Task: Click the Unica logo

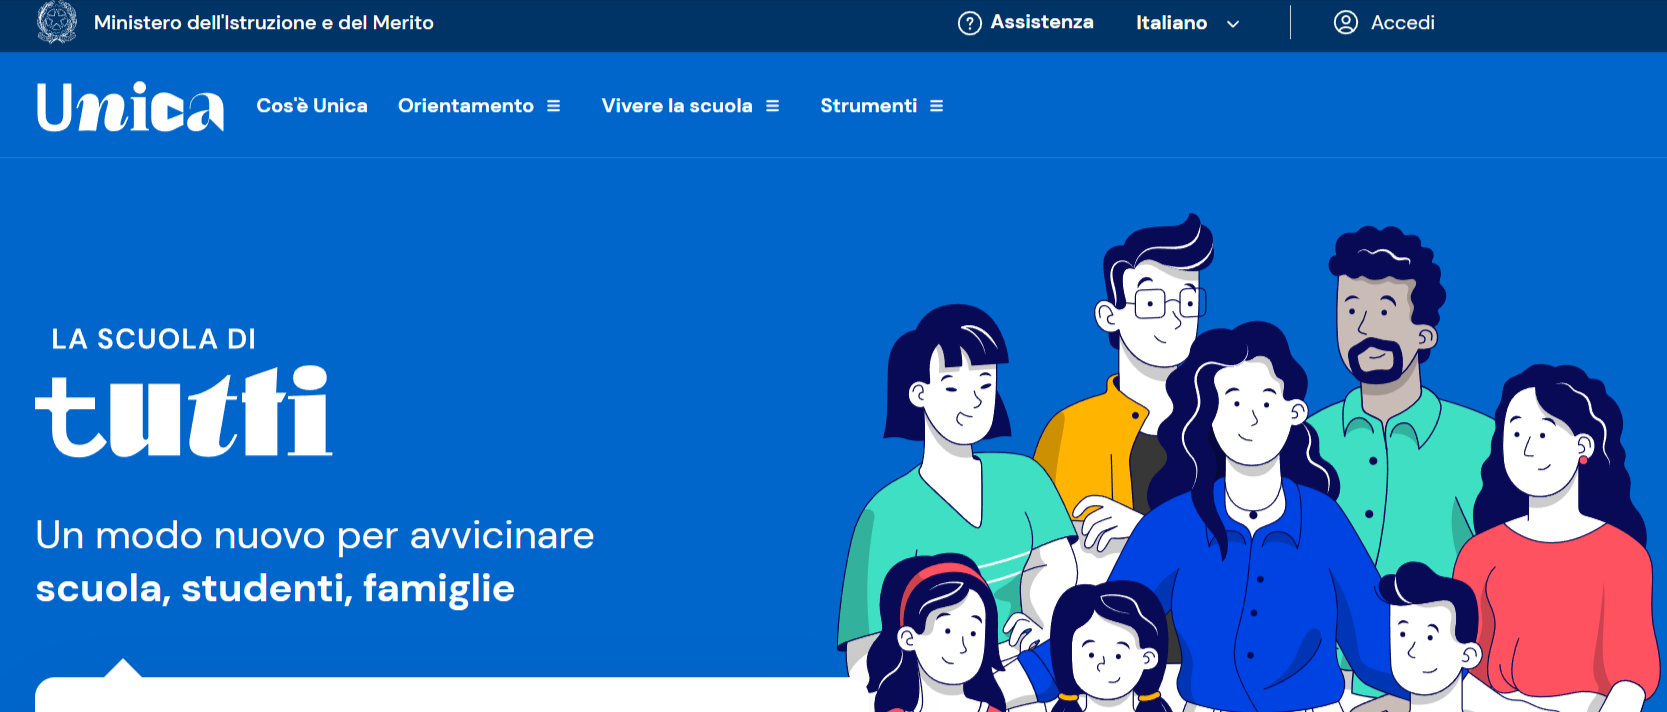Action: click(130, 107)
